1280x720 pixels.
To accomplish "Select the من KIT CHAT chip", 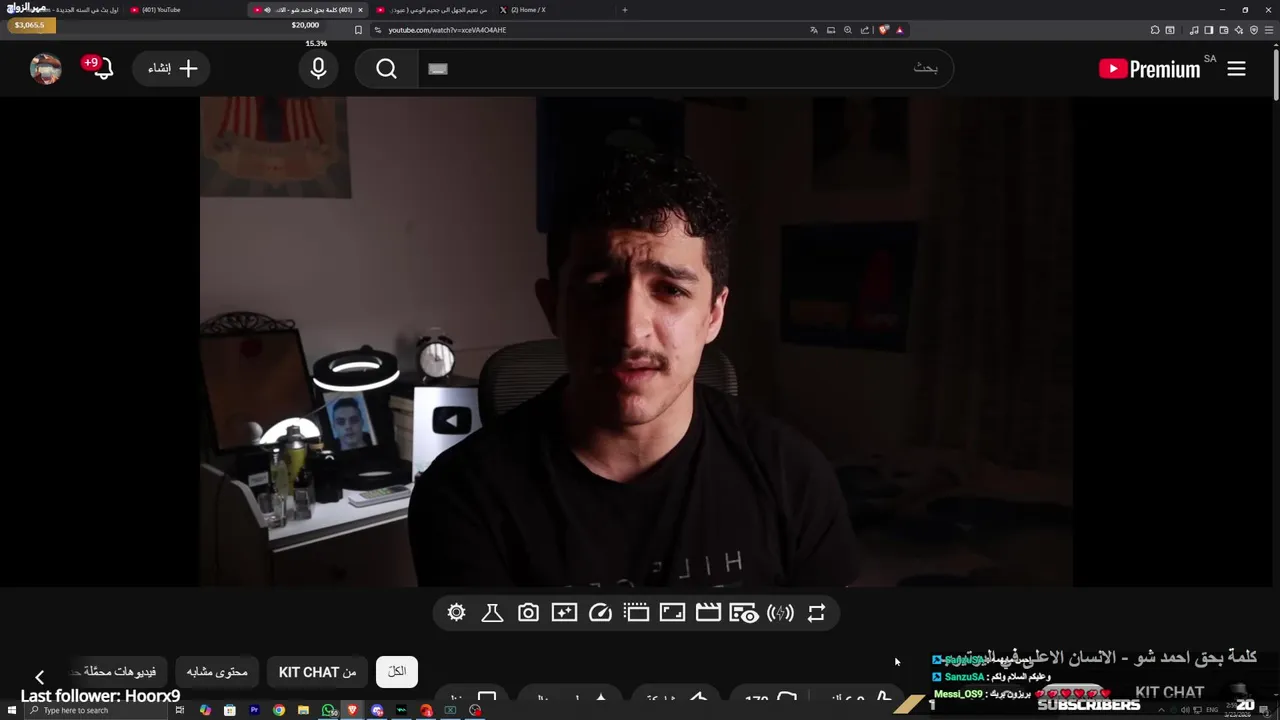I will click(x=317, y=672).
